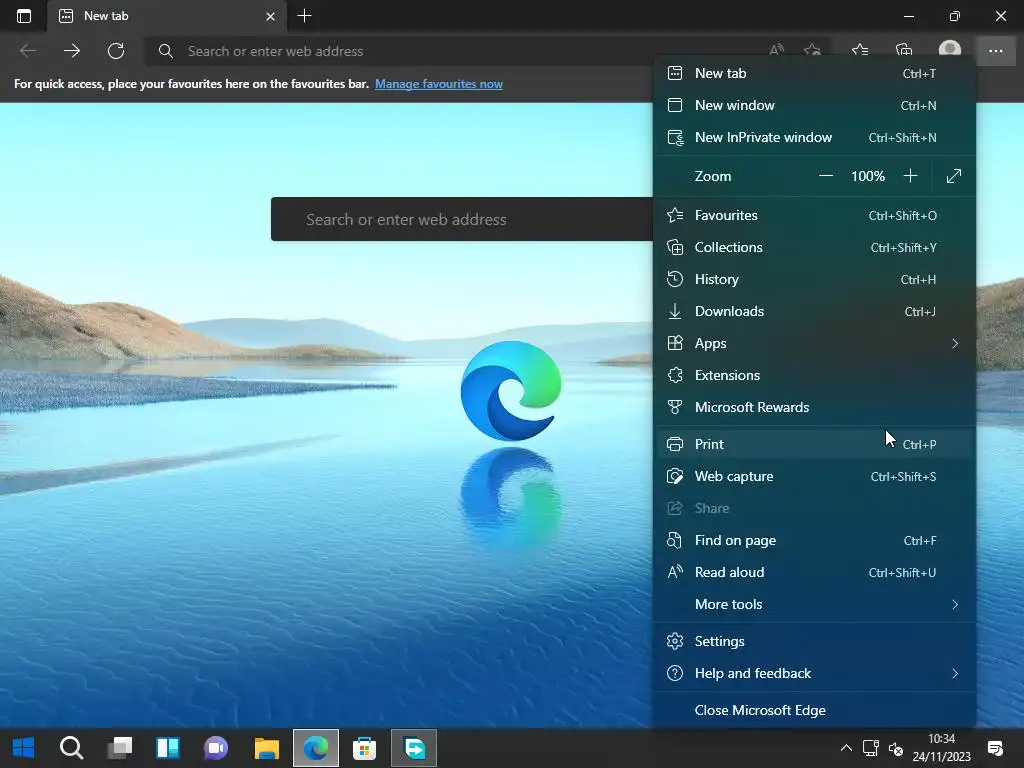Click the 100% zoom level value
The image size is (1024, 768).
tap(868, 176)
